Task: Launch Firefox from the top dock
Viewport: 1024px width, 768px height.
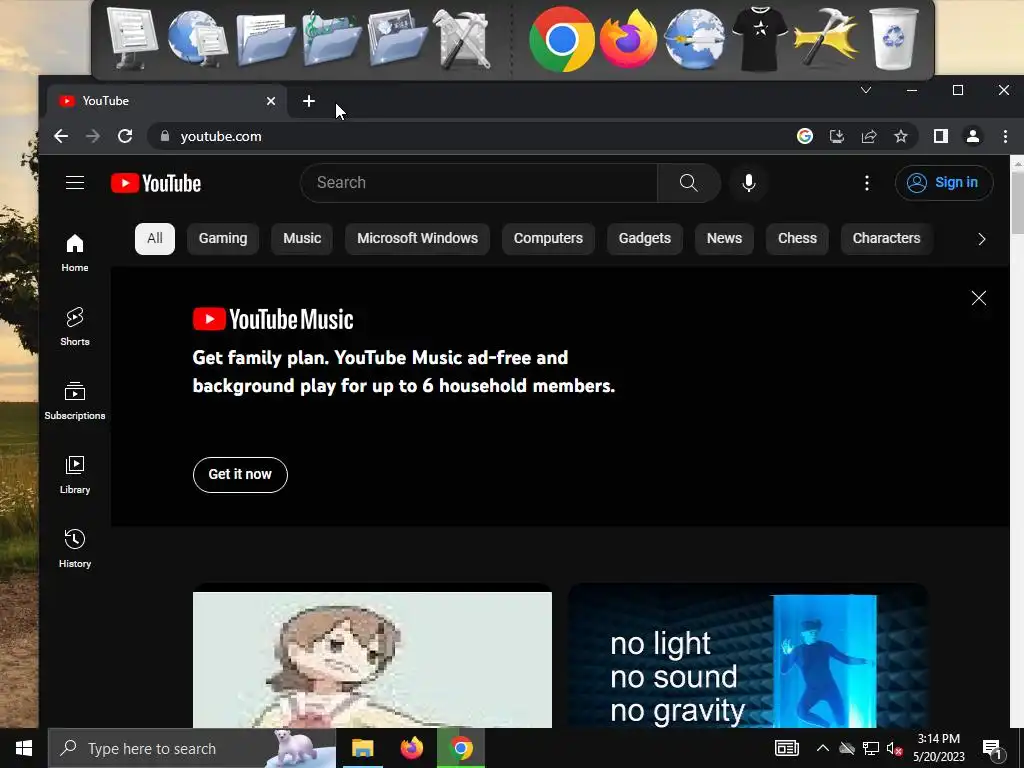Action: [628, 39]
